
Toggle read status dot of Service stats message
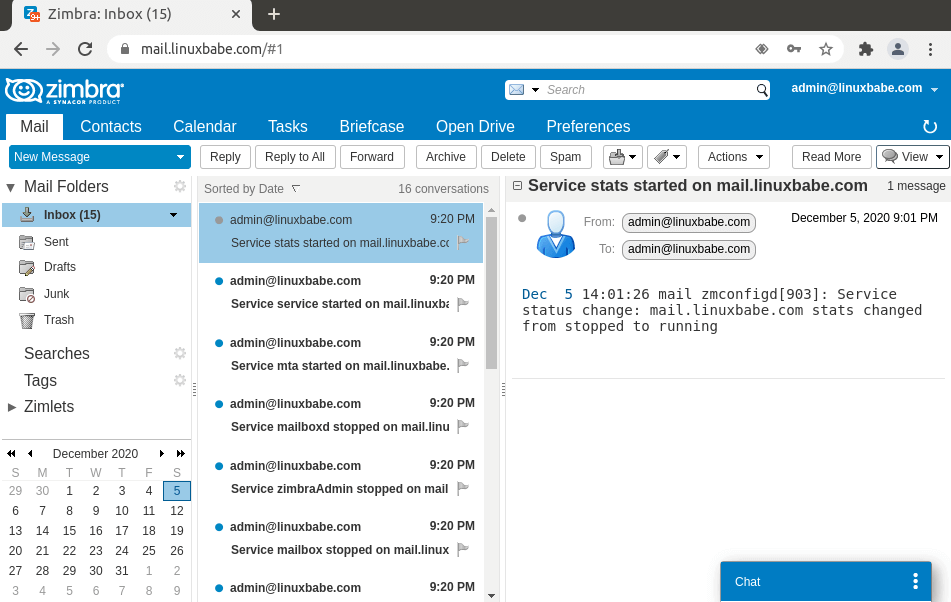pos(219,220)
